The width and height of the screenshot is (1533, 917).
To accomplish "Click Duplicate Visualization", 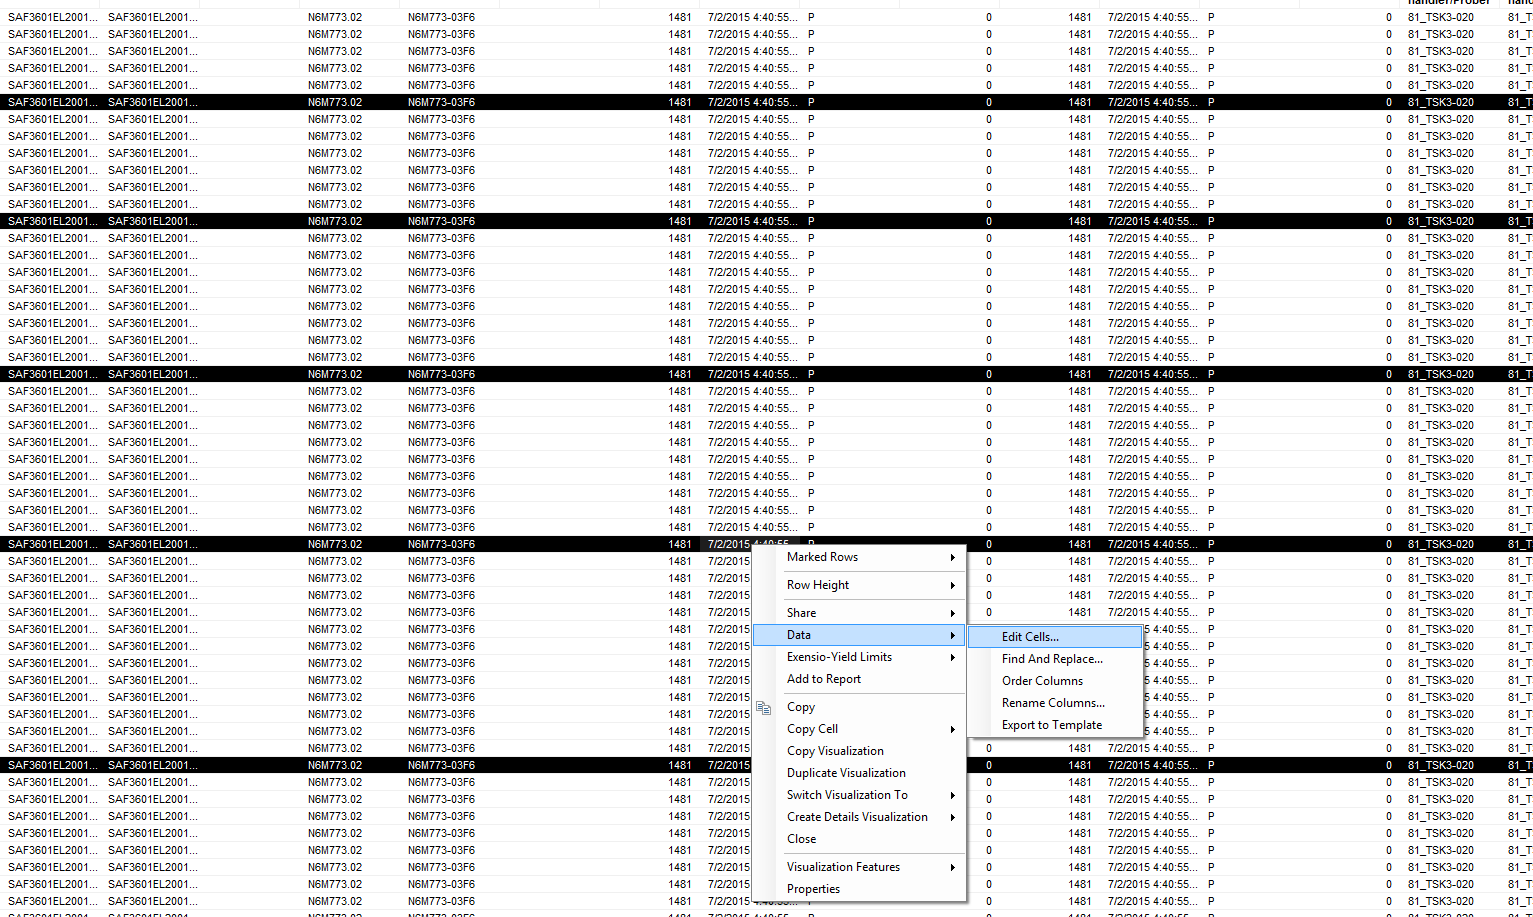I will (846, 773).
